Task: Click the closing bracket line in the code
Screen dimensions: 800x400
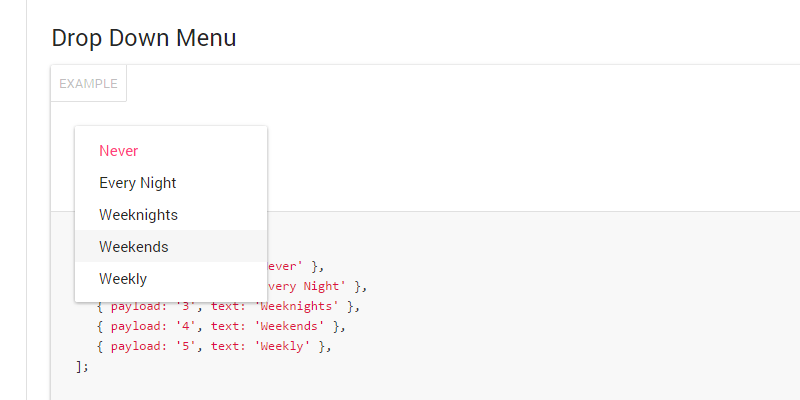Action: point(82,366)
